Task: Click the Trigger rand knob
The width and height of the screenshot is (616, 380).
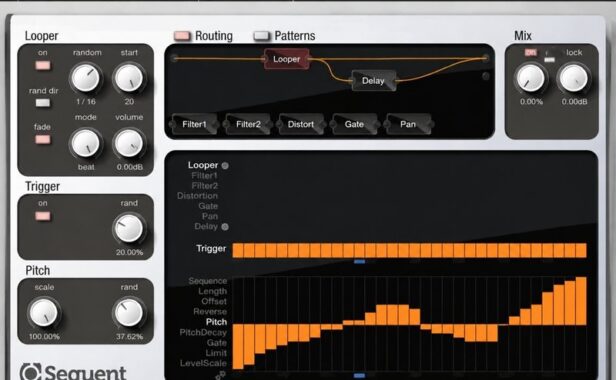Action: pos(128,228)
